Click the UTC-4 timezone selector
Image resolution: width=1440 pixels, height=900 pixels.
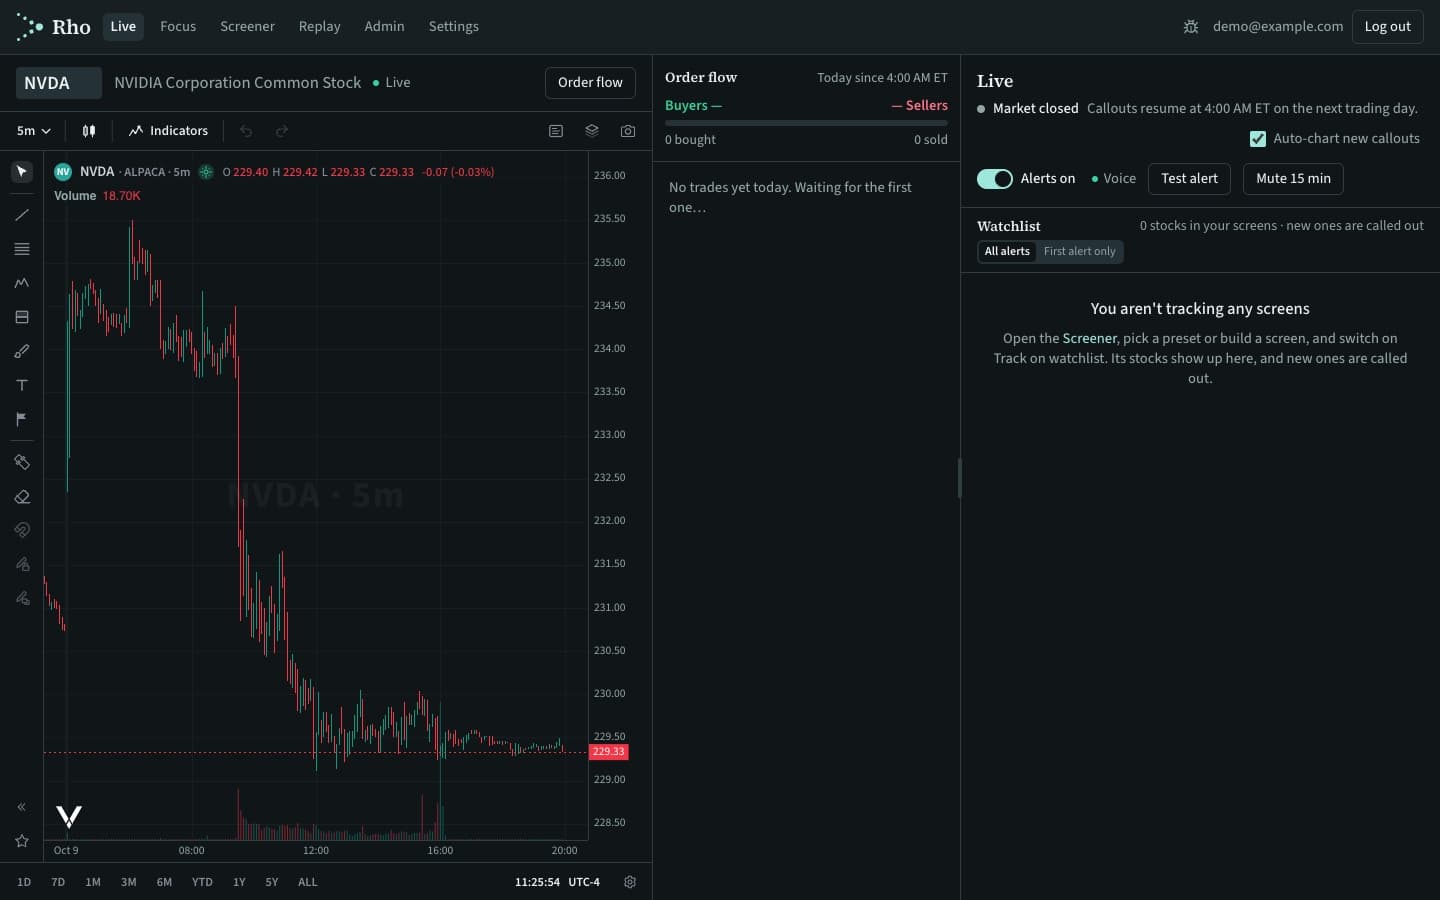(x=584, y=882)
